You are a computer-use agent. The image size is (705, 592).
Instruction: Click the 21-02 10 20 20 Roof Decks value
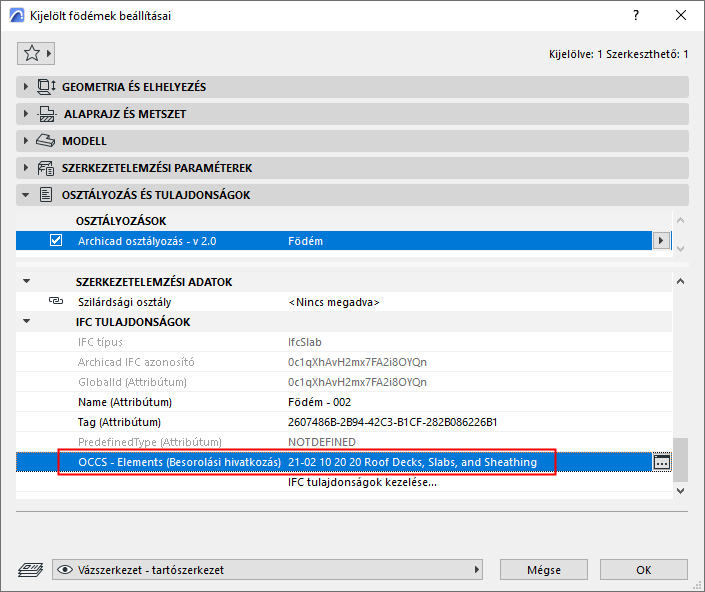[412, 462]
